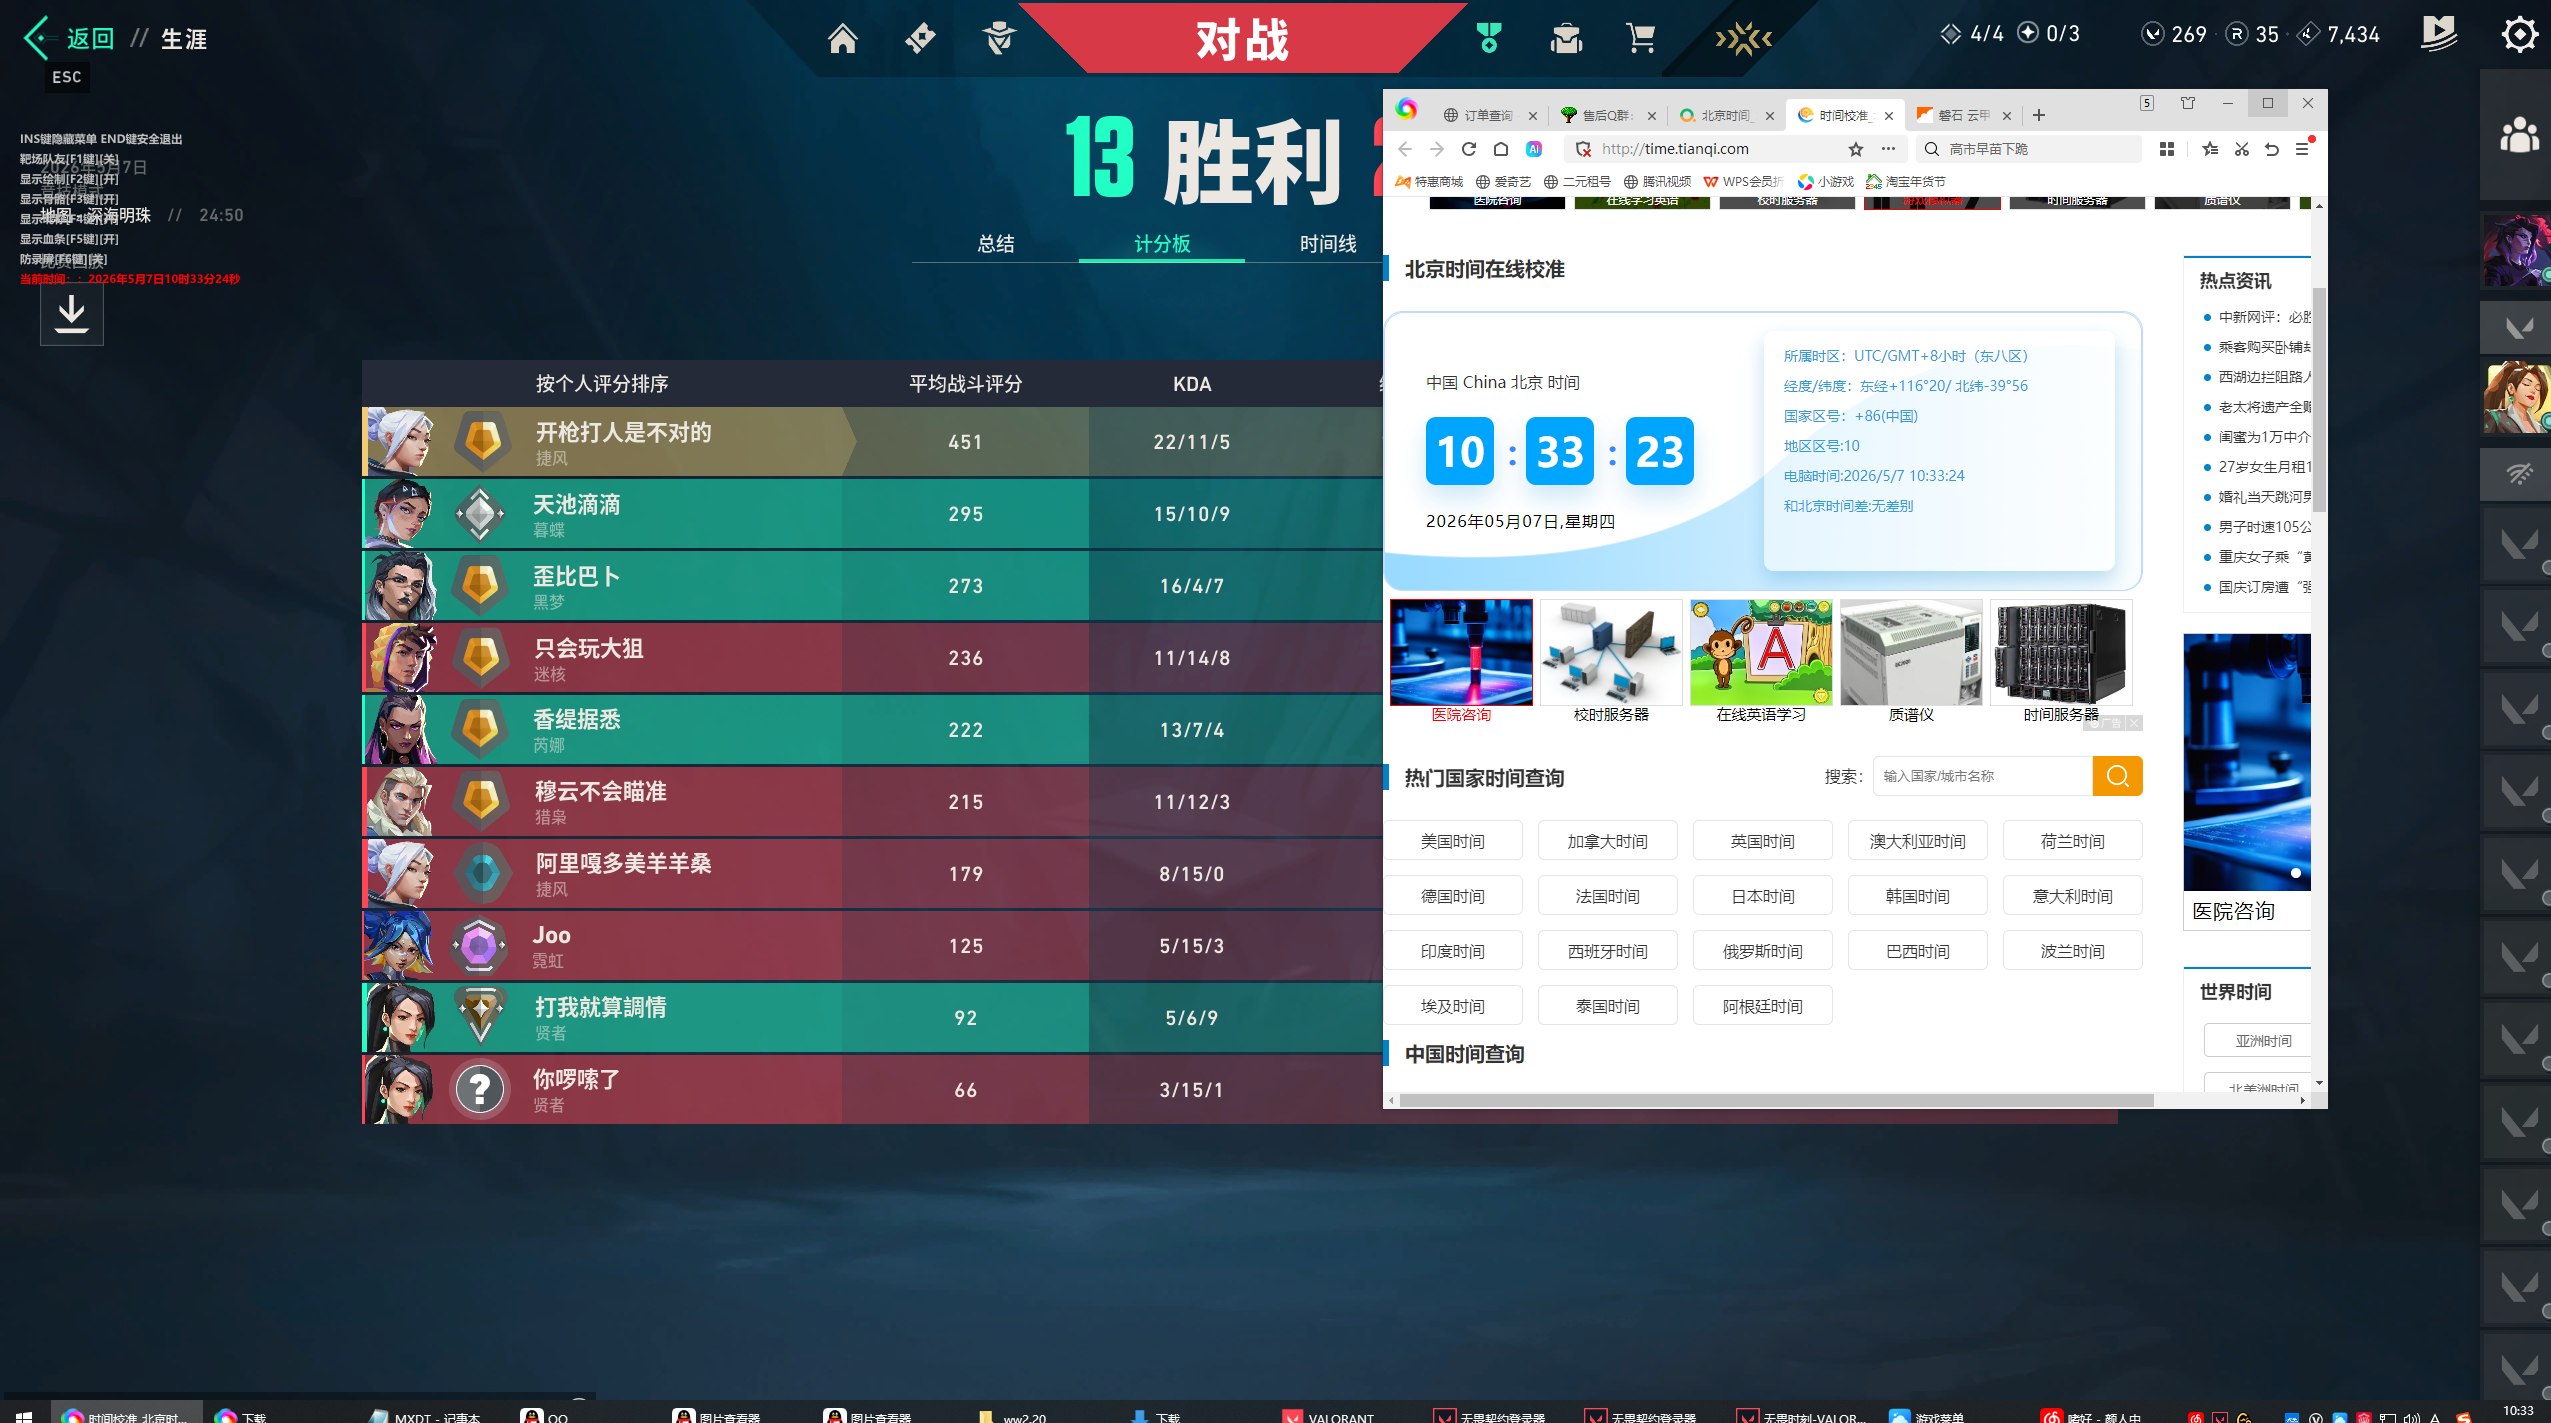Open 日本时间 link
The height and width of the screenshot is (1423, 2551).
click(x=1763, y=896)
